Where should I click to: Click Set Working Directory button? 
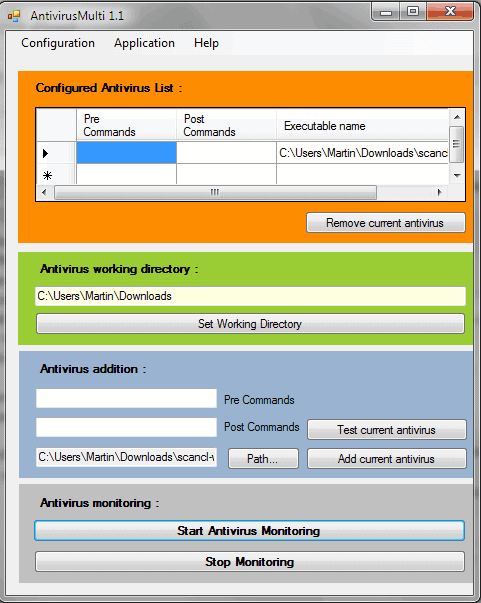250,324
